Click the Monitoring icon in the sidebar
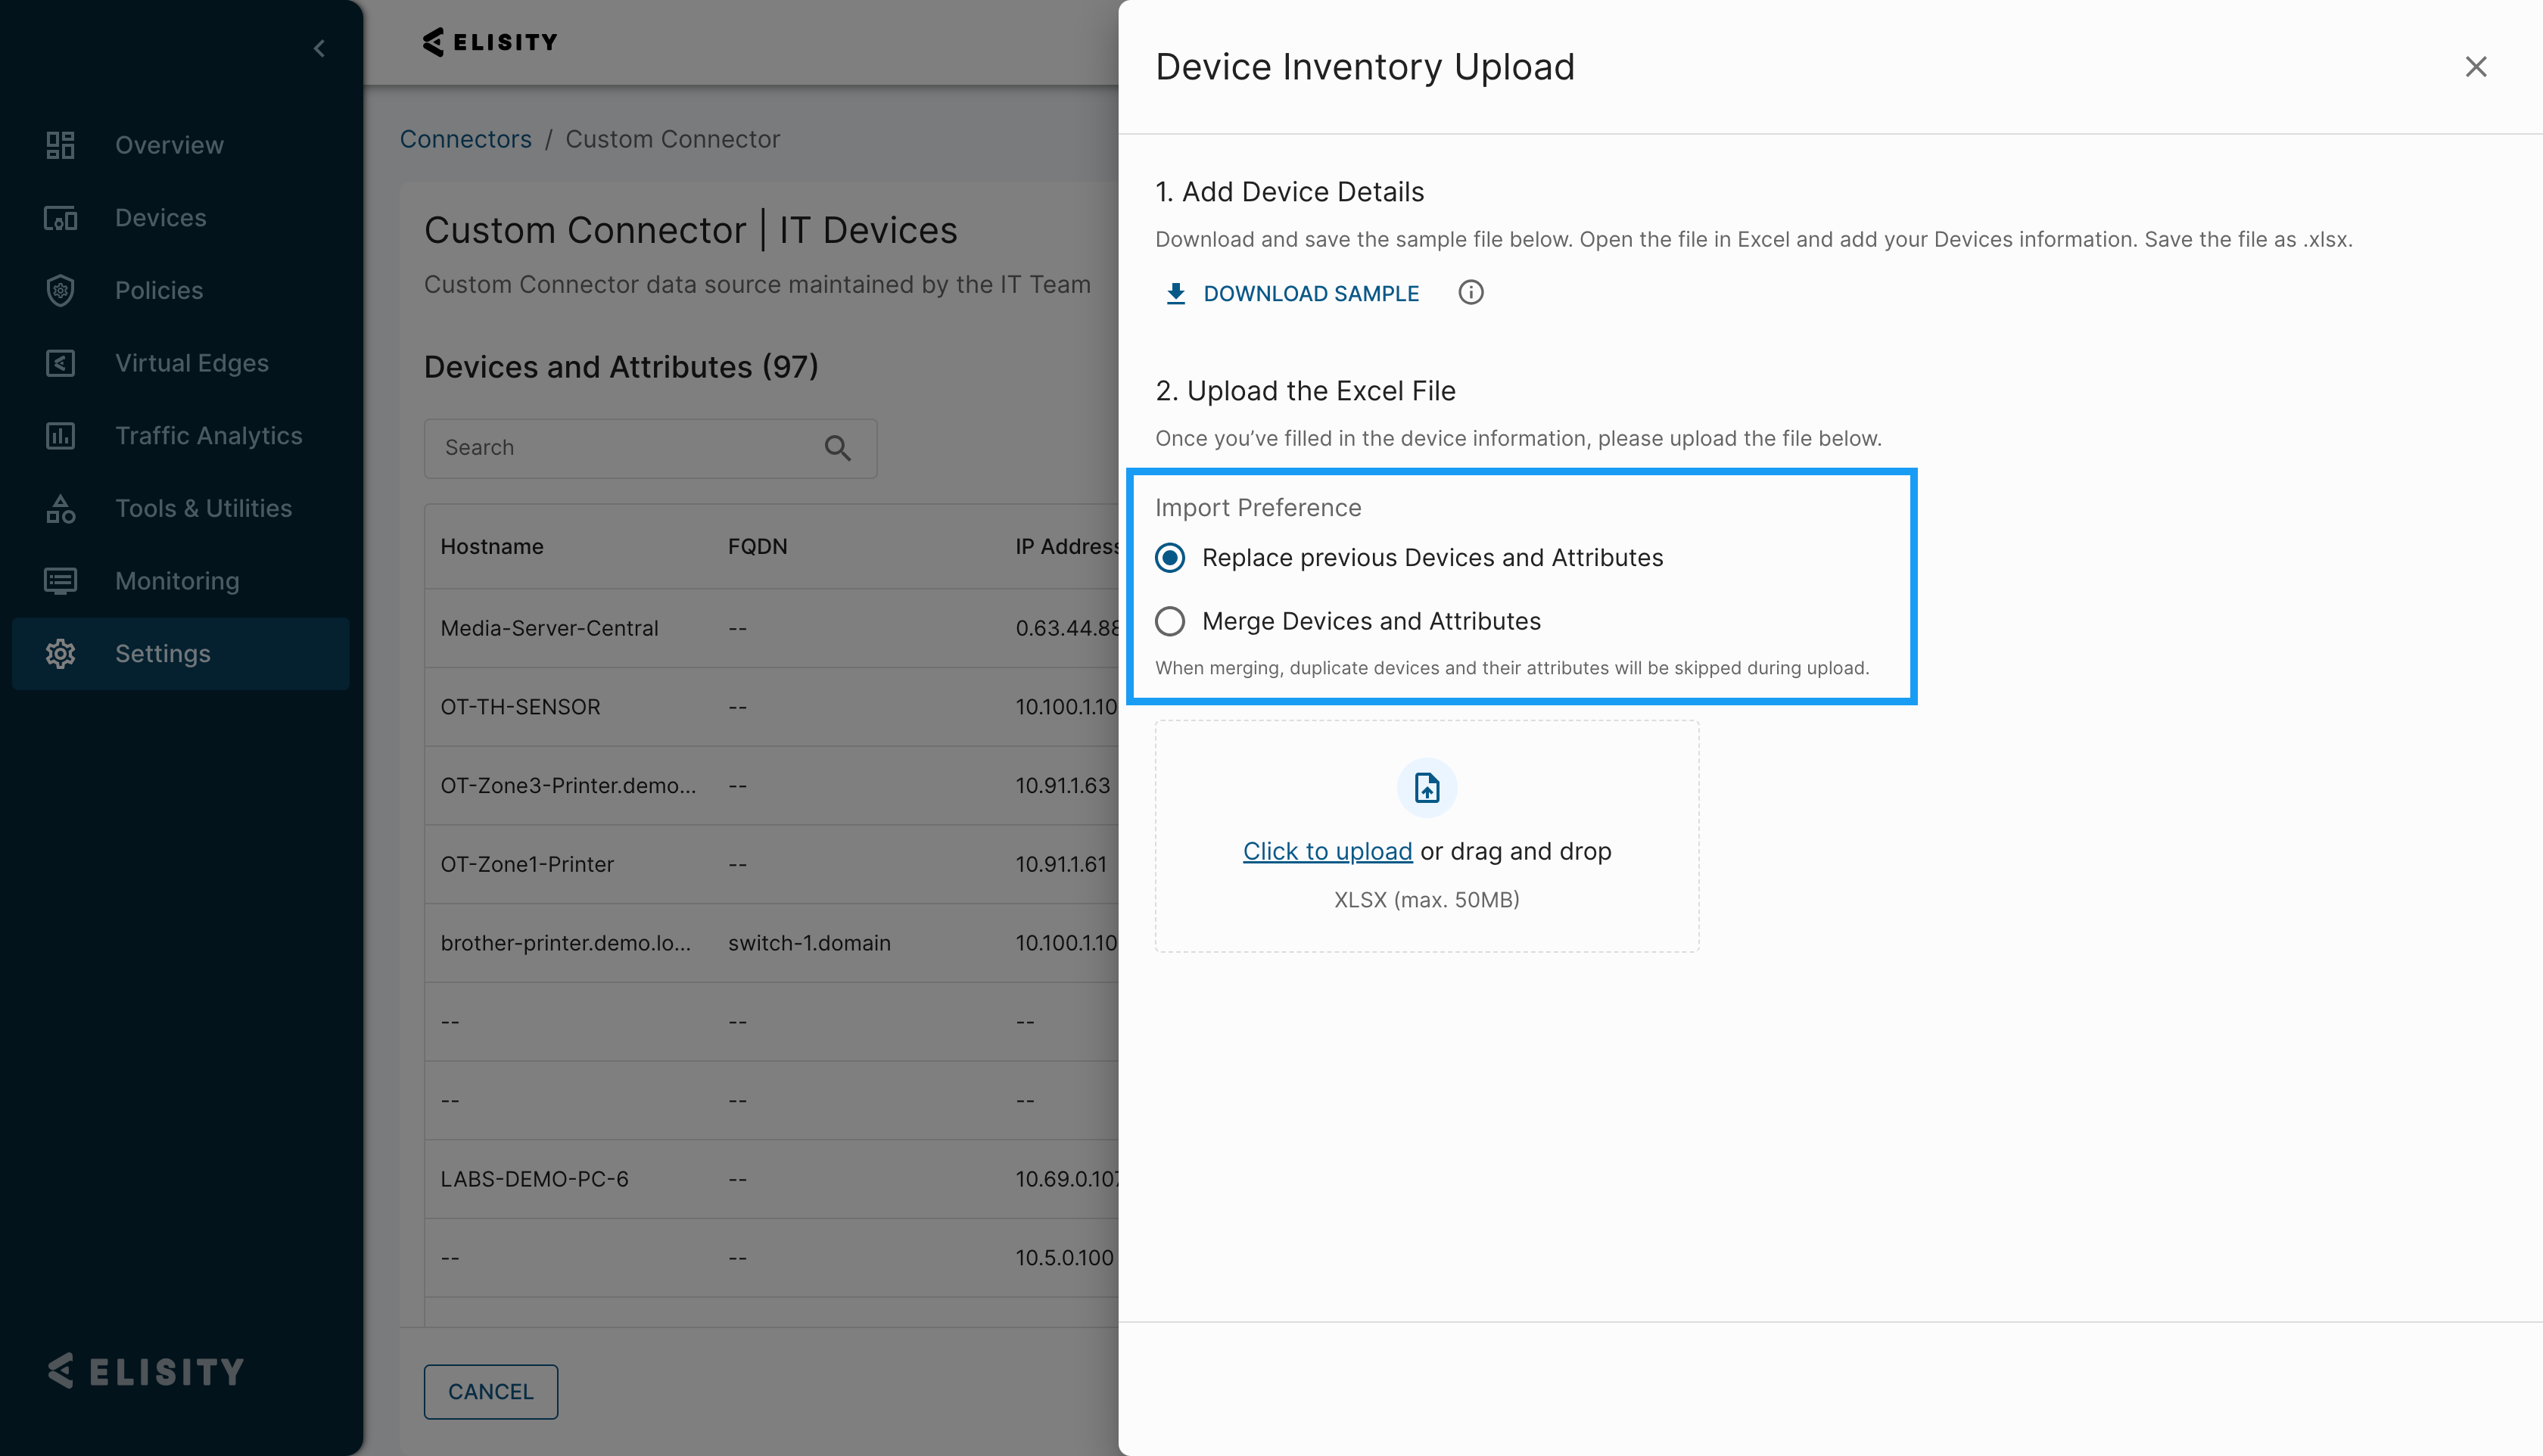Screen dimensions: 2543x1456 (60, 581)
